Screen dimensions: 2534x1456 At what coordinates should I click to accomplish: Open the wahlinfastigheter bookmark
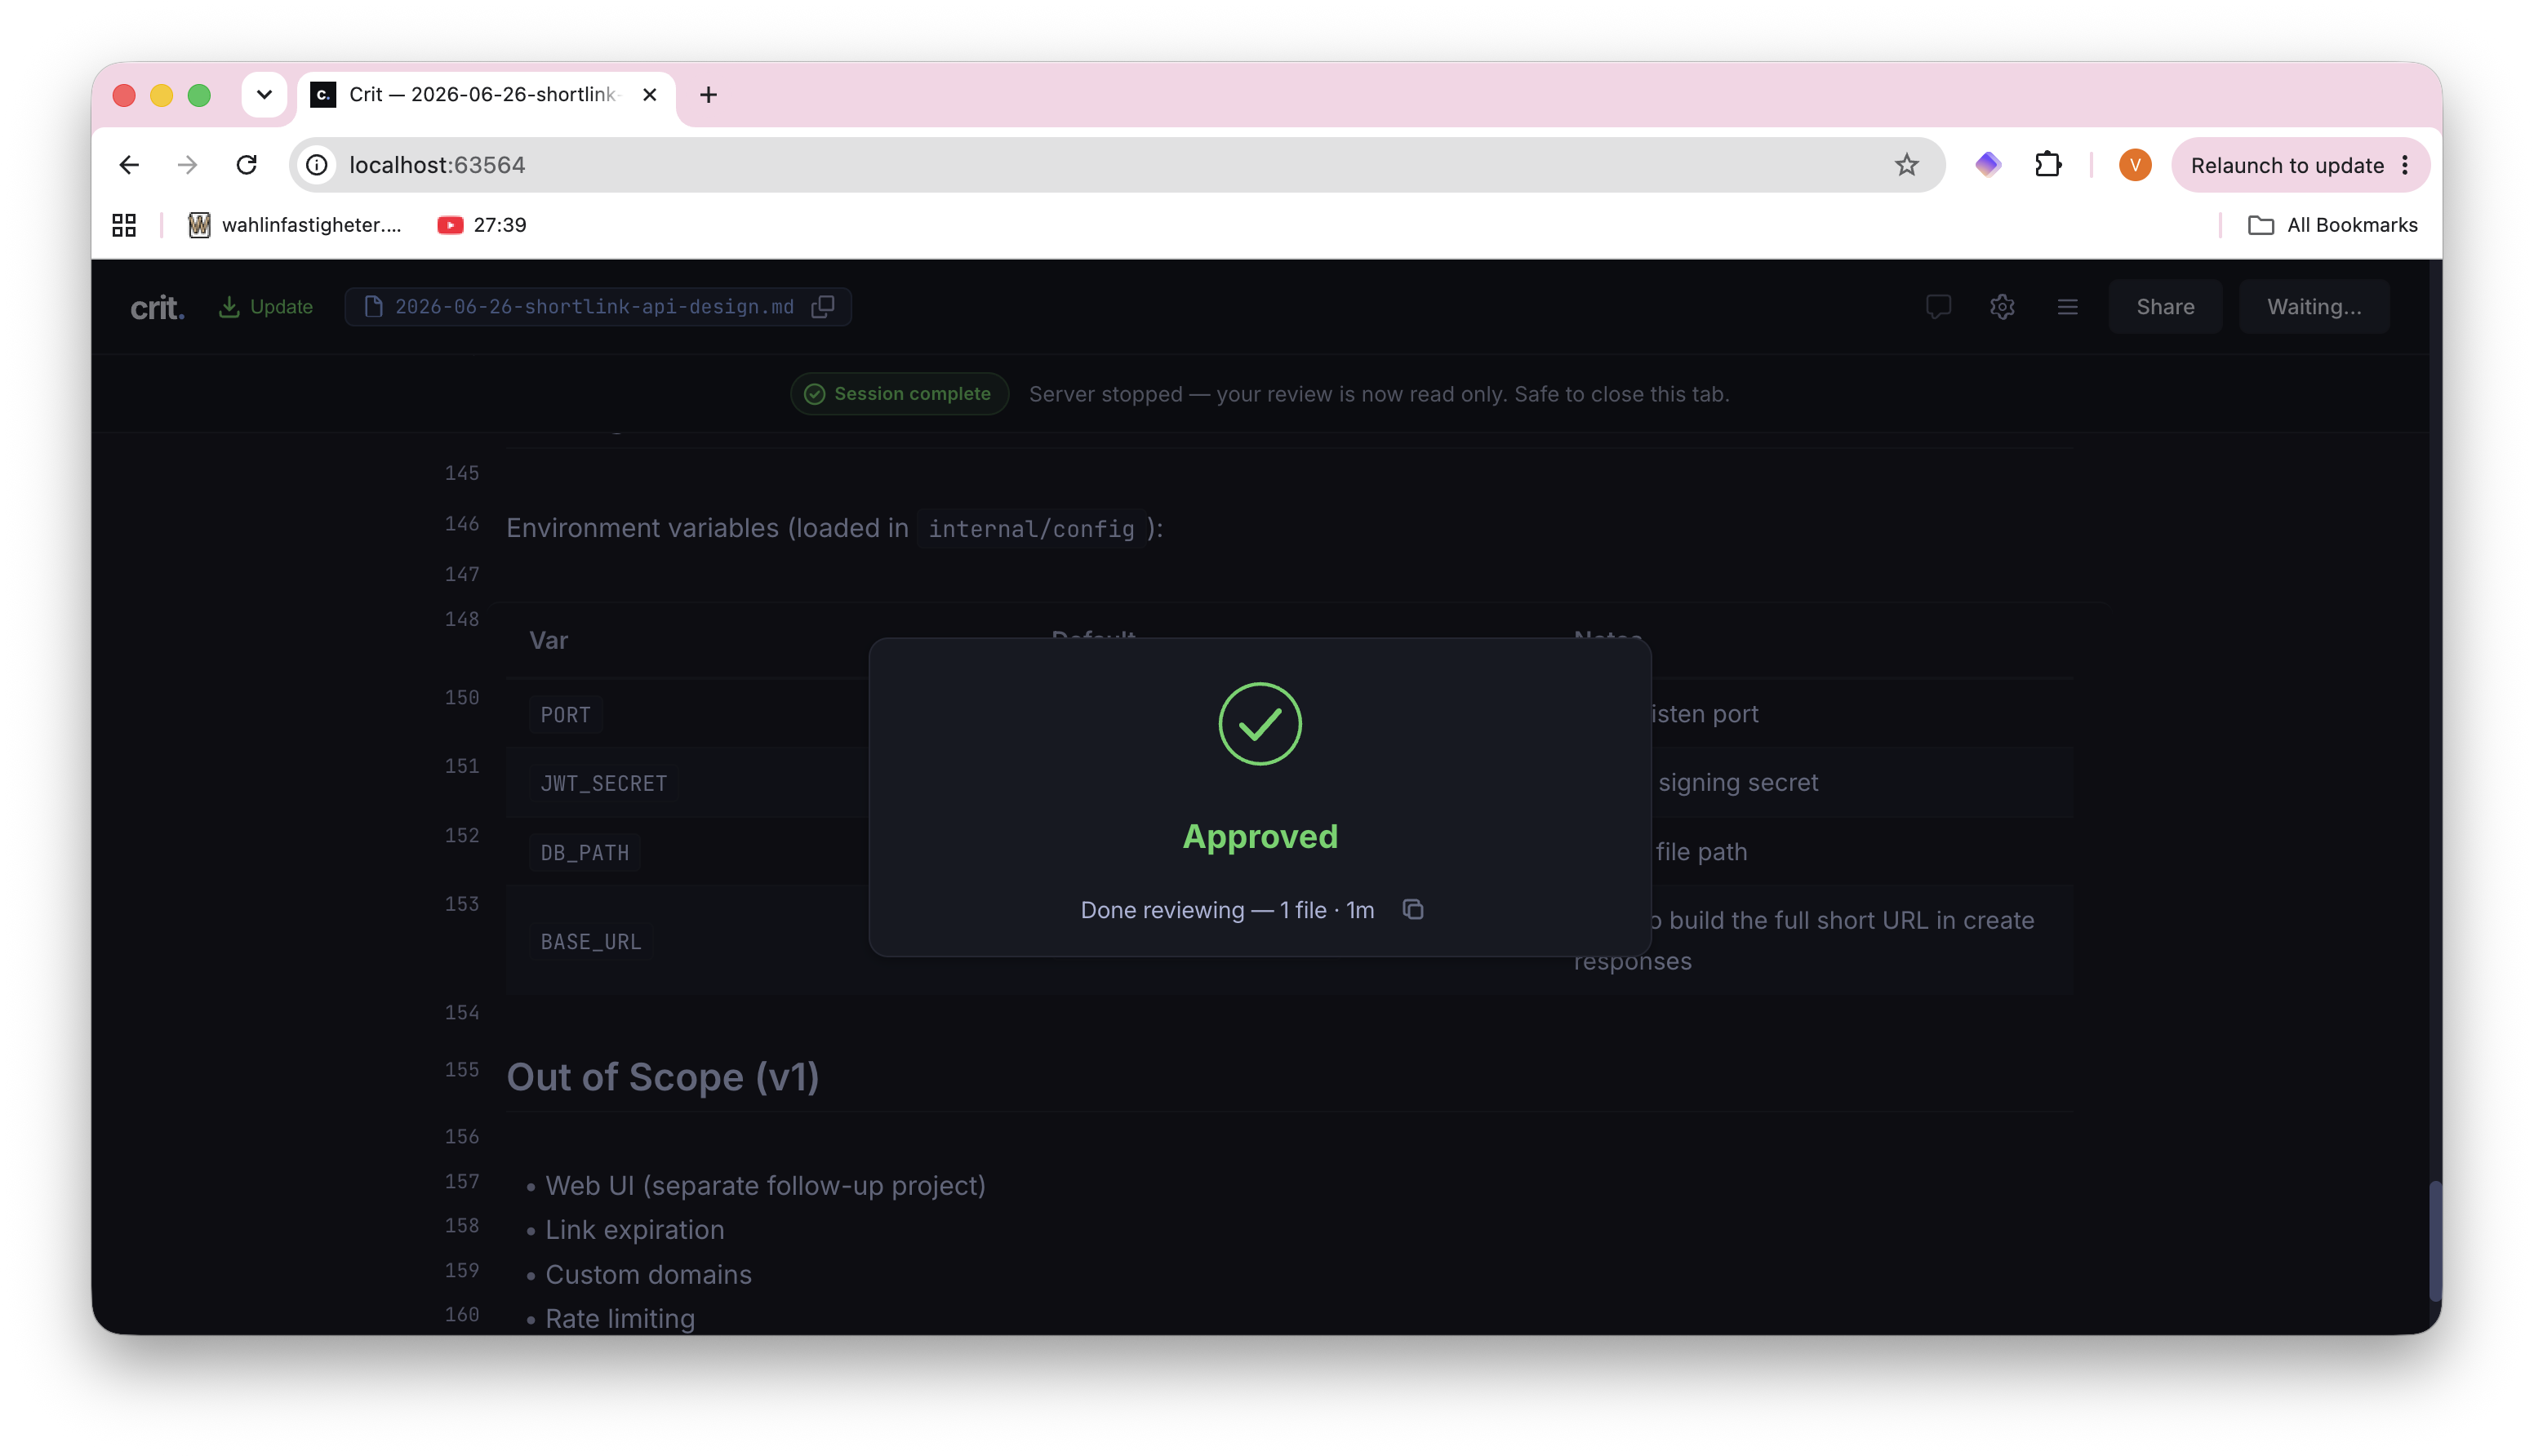295,225
